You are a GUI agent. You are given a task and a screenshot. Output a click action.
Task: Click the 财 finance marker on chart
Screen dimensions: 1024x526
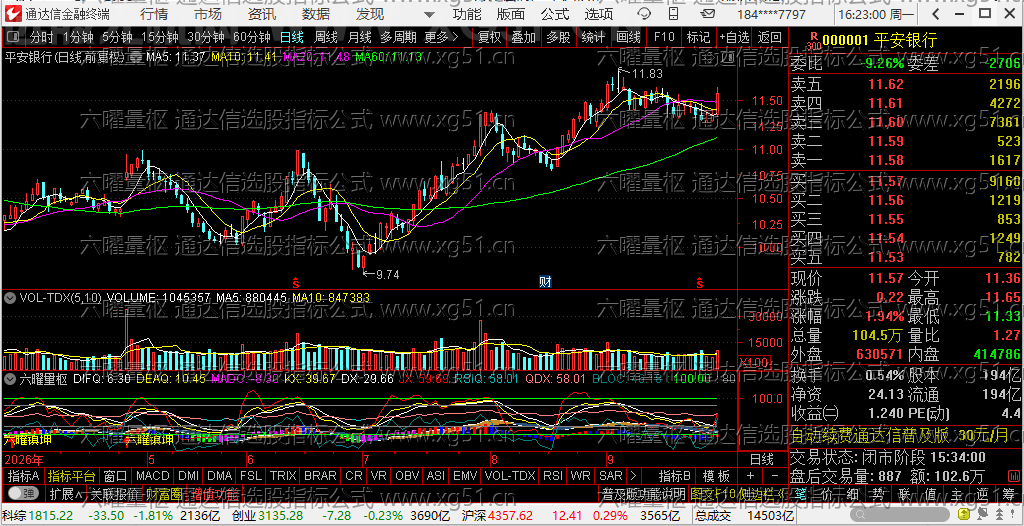tap(546, 282)
